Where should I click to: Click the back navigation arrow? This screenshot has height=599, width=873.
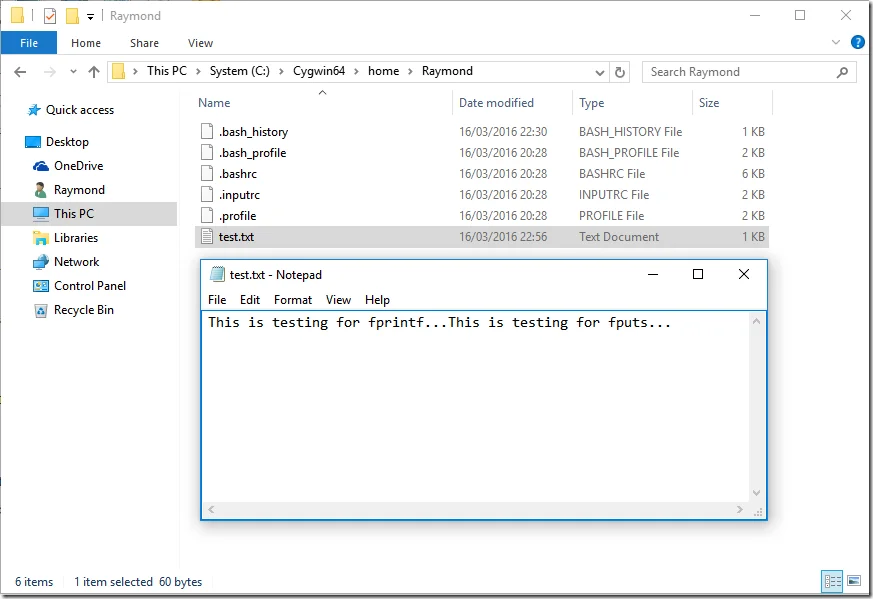[x=21, y=71]
